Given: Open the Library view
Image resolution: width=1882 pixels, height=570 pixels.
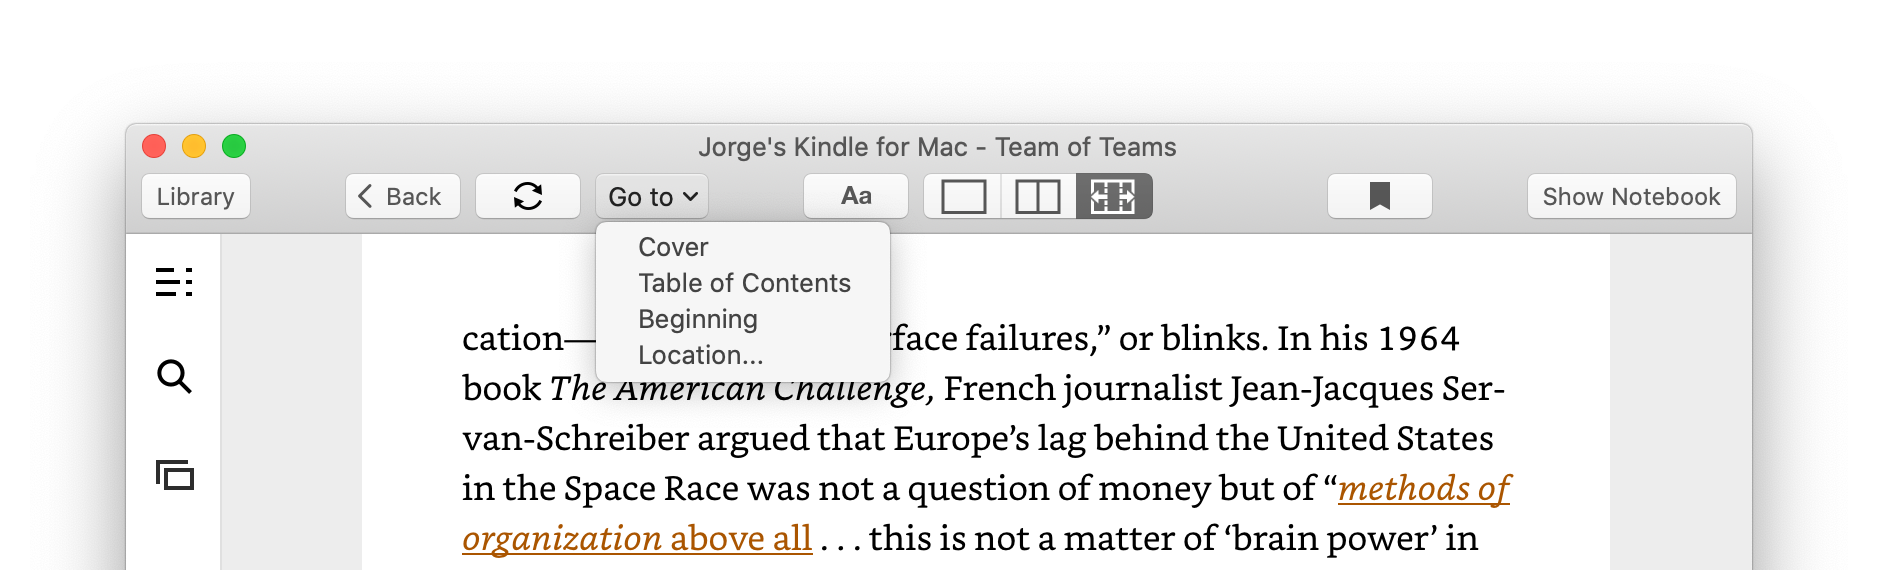Looking at the screenshot, I should click(196, 196).
